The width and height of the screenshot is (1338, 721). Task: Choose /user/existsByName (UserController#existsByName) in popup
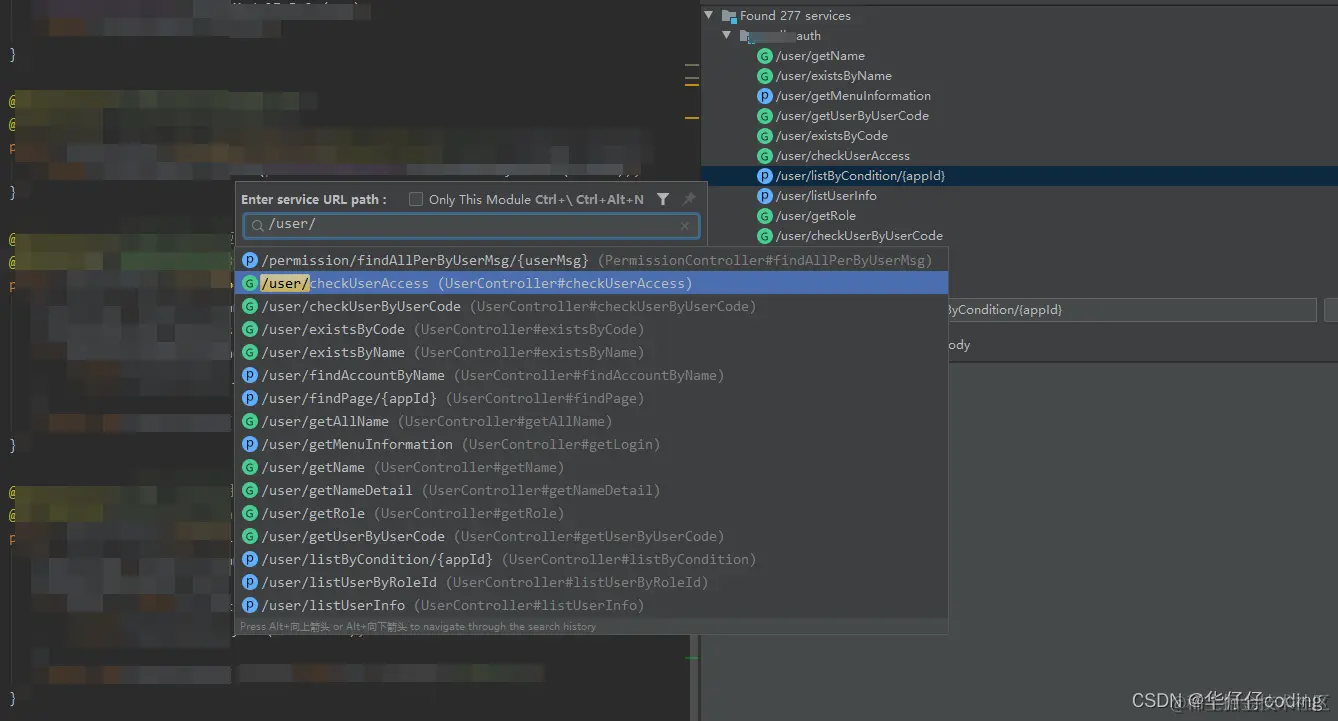coord(591,352)
